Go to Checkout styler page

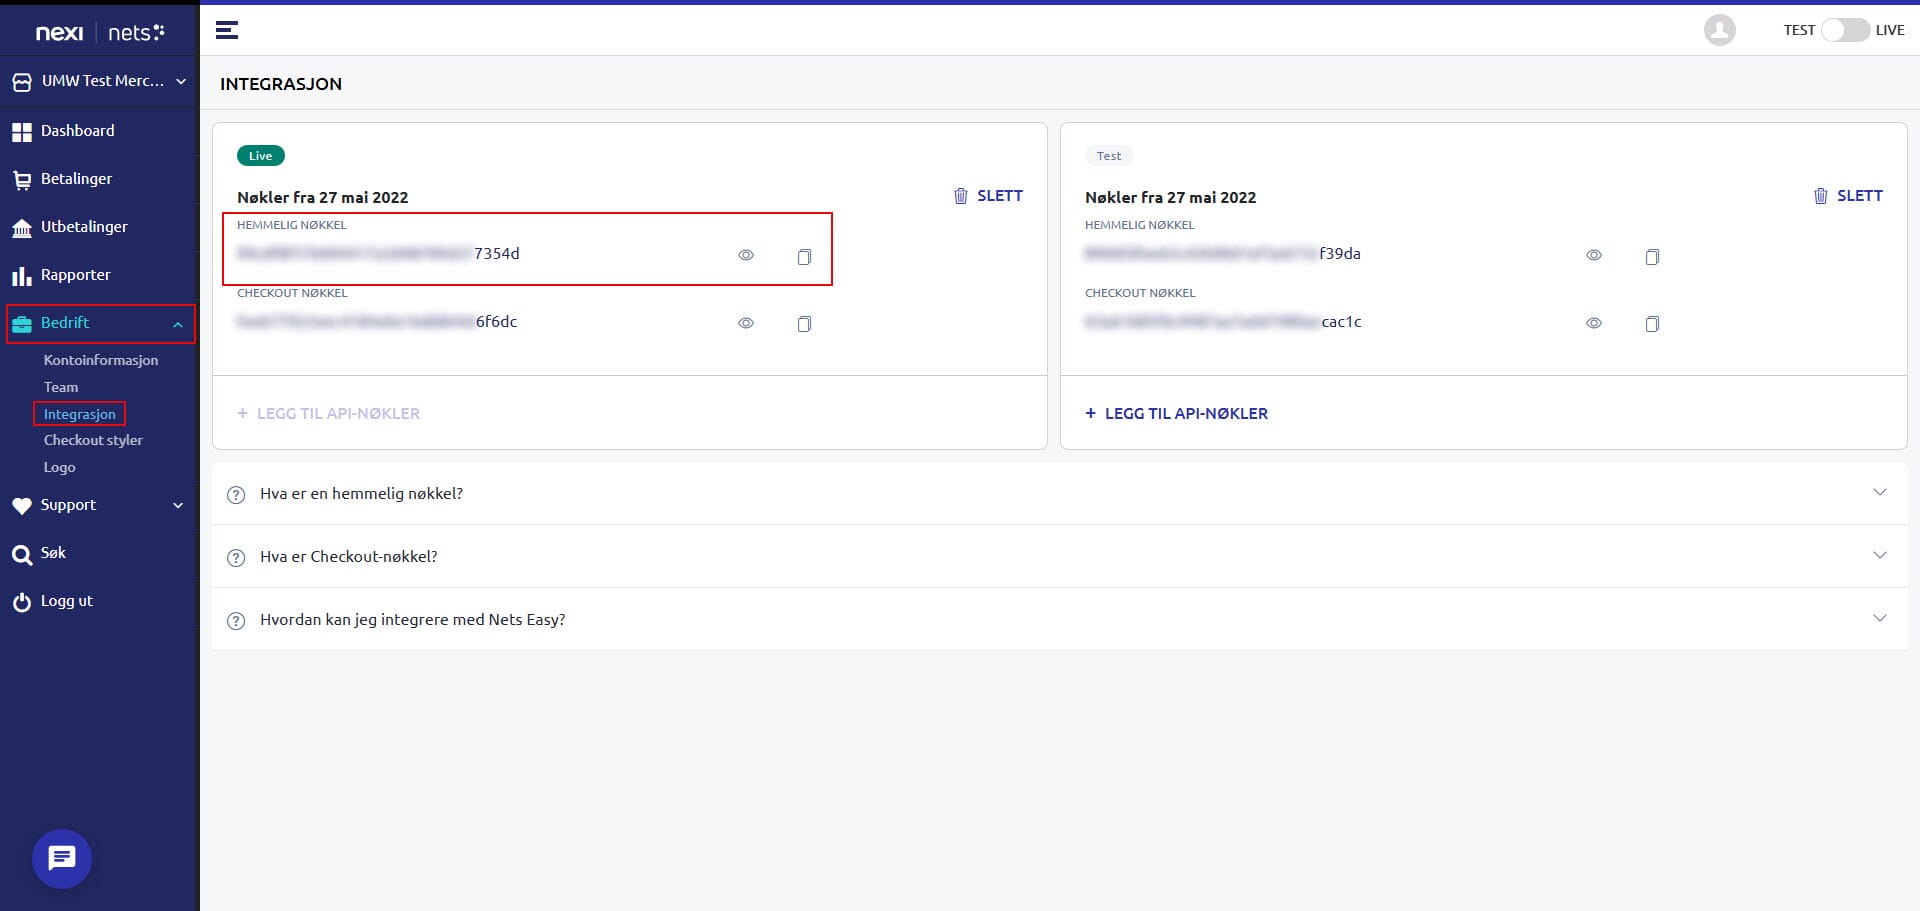[93, 440]
